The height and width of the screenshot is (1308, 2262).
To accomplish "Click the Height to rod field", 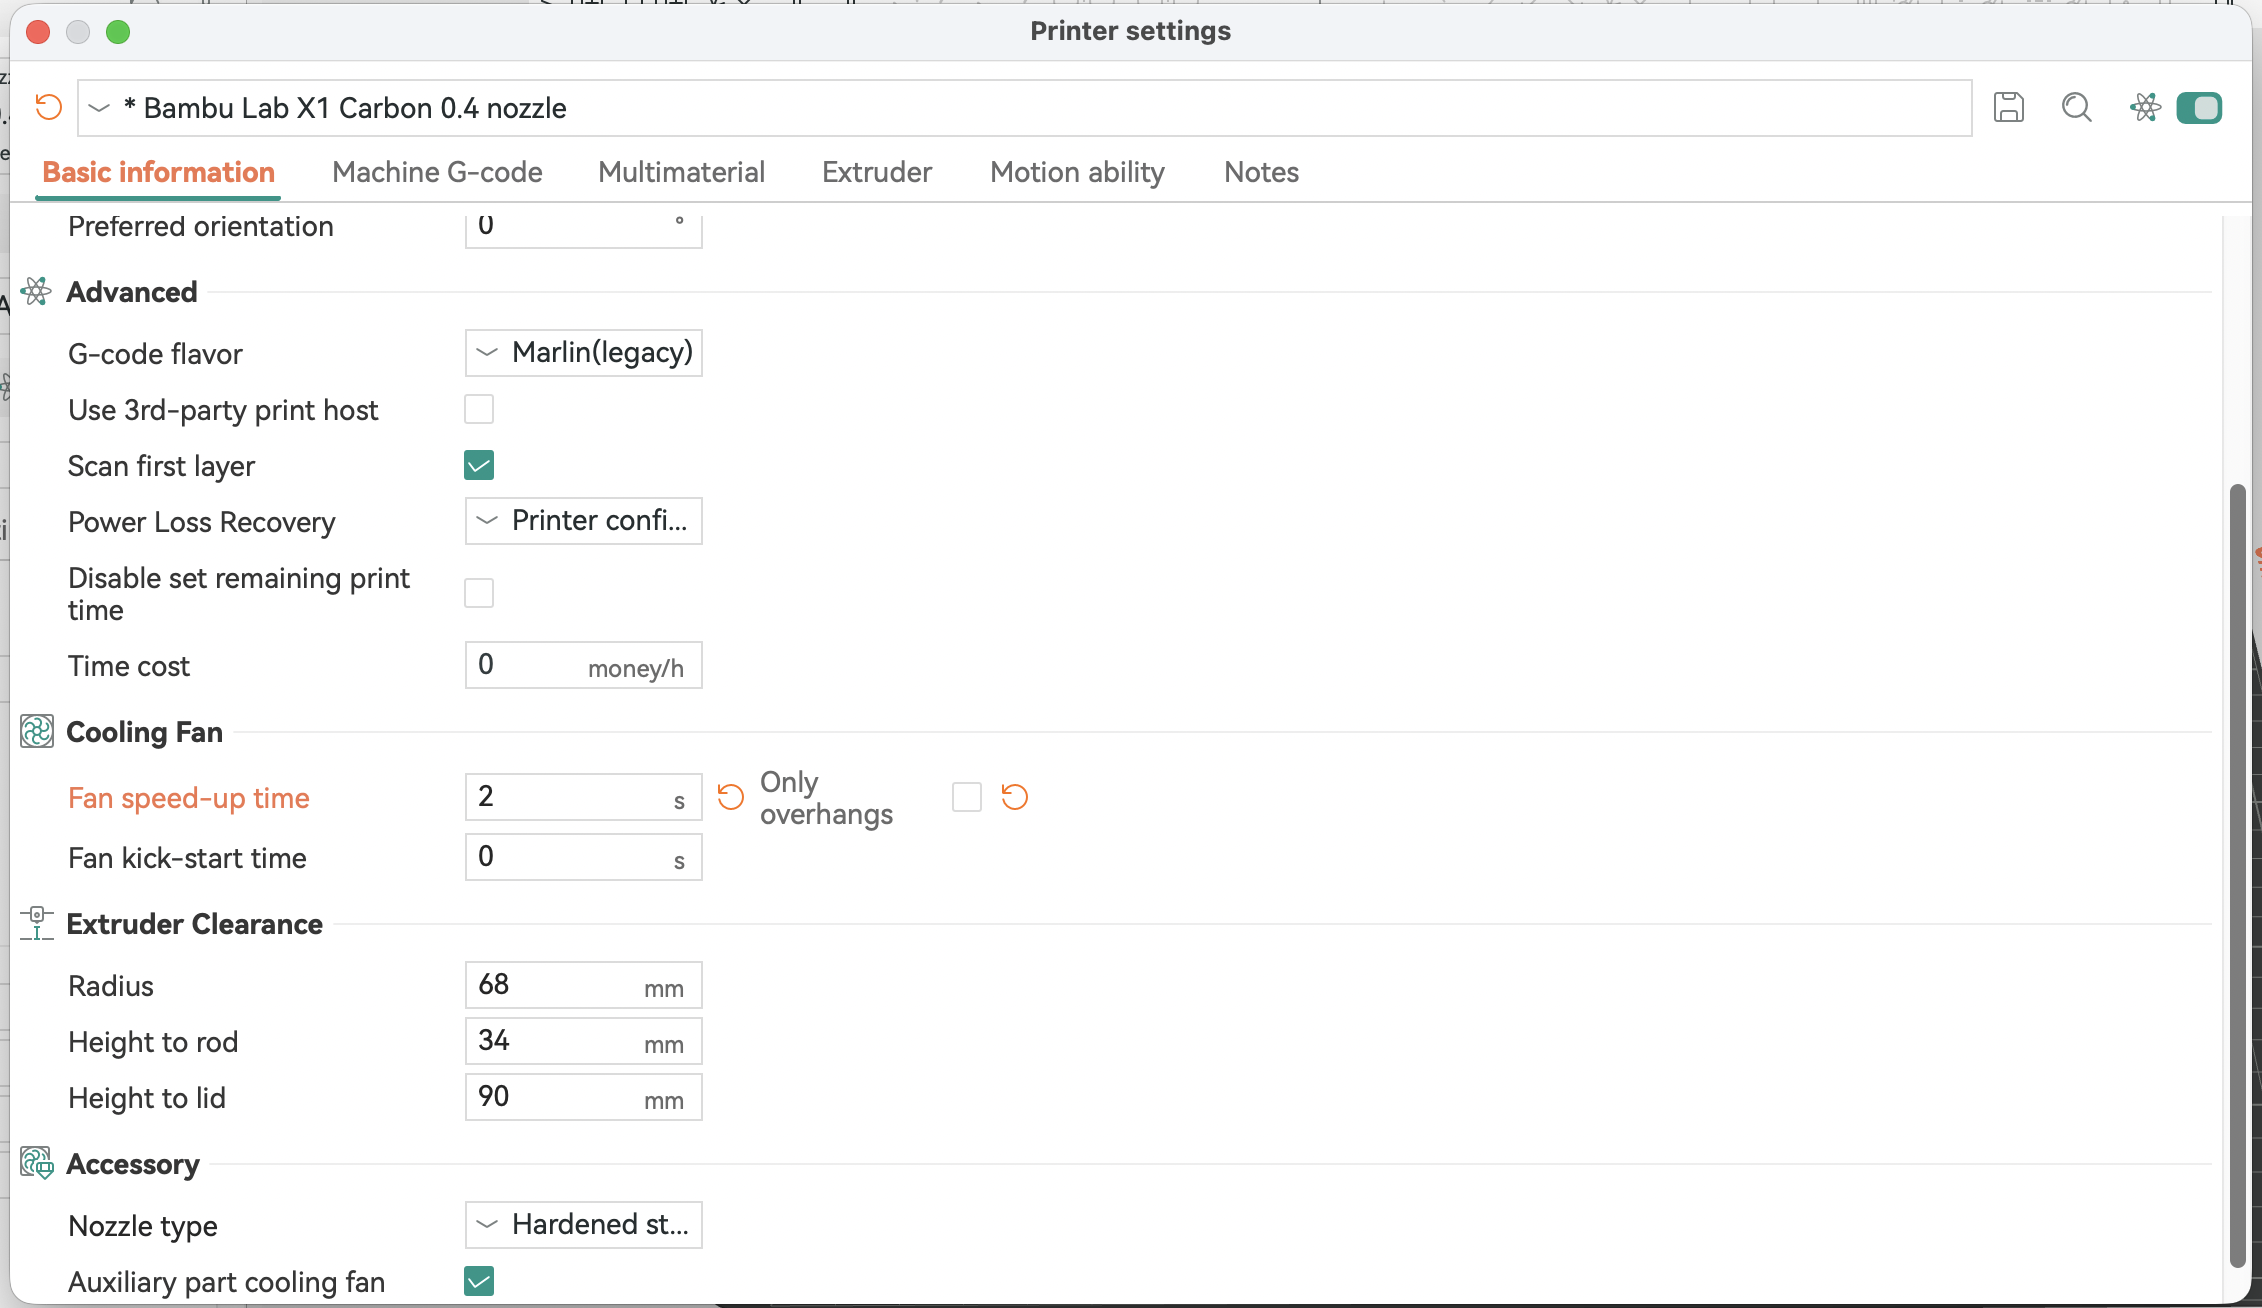I will (x=584, y=1041).
